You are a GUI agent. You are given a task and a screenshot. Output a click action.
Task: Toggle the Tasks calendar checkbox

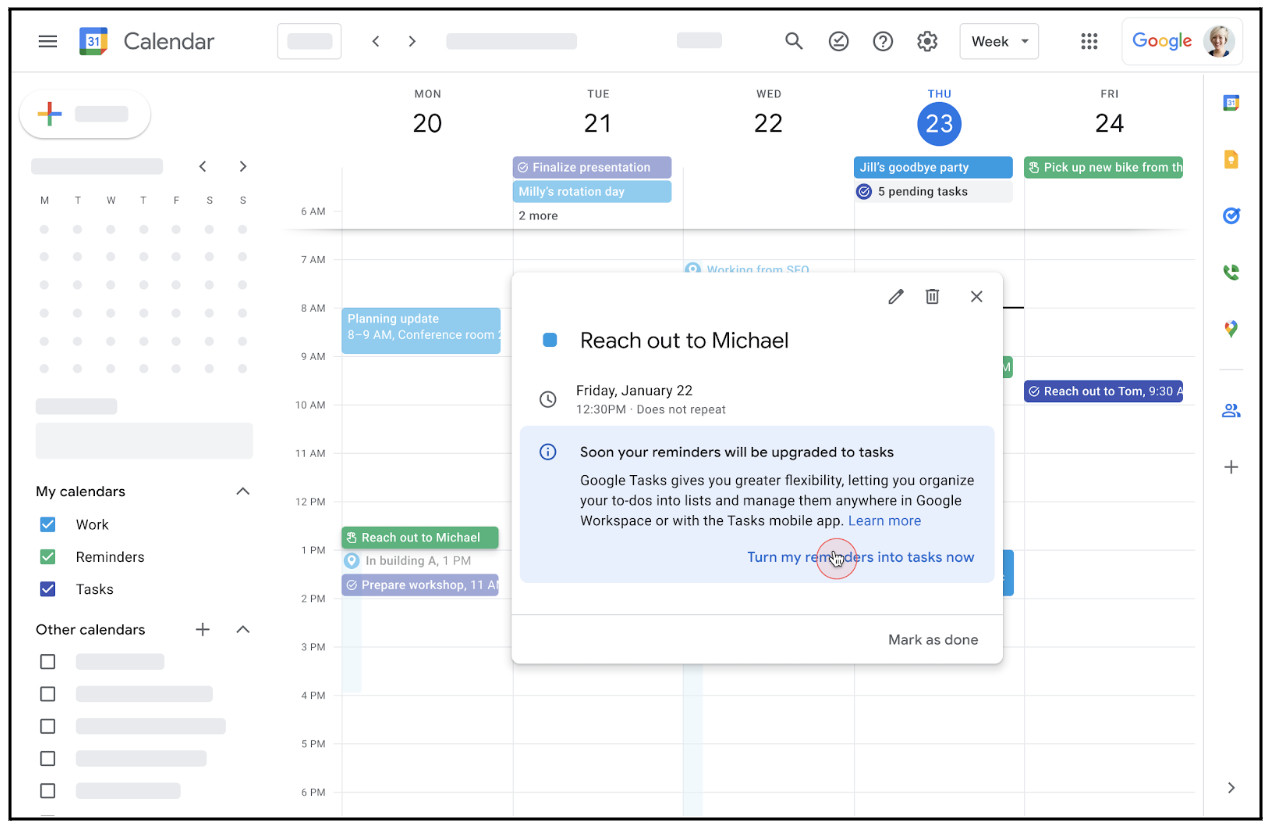tap(47, 589)
